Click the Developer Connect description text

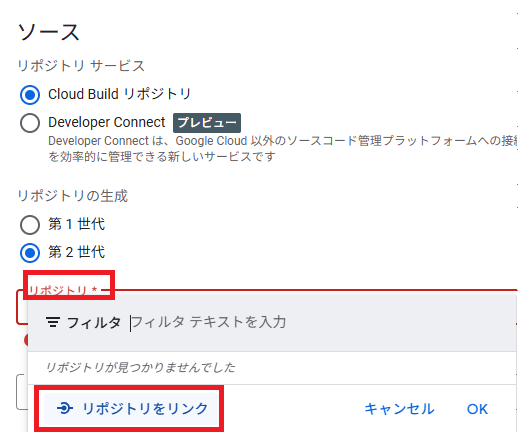283,149
